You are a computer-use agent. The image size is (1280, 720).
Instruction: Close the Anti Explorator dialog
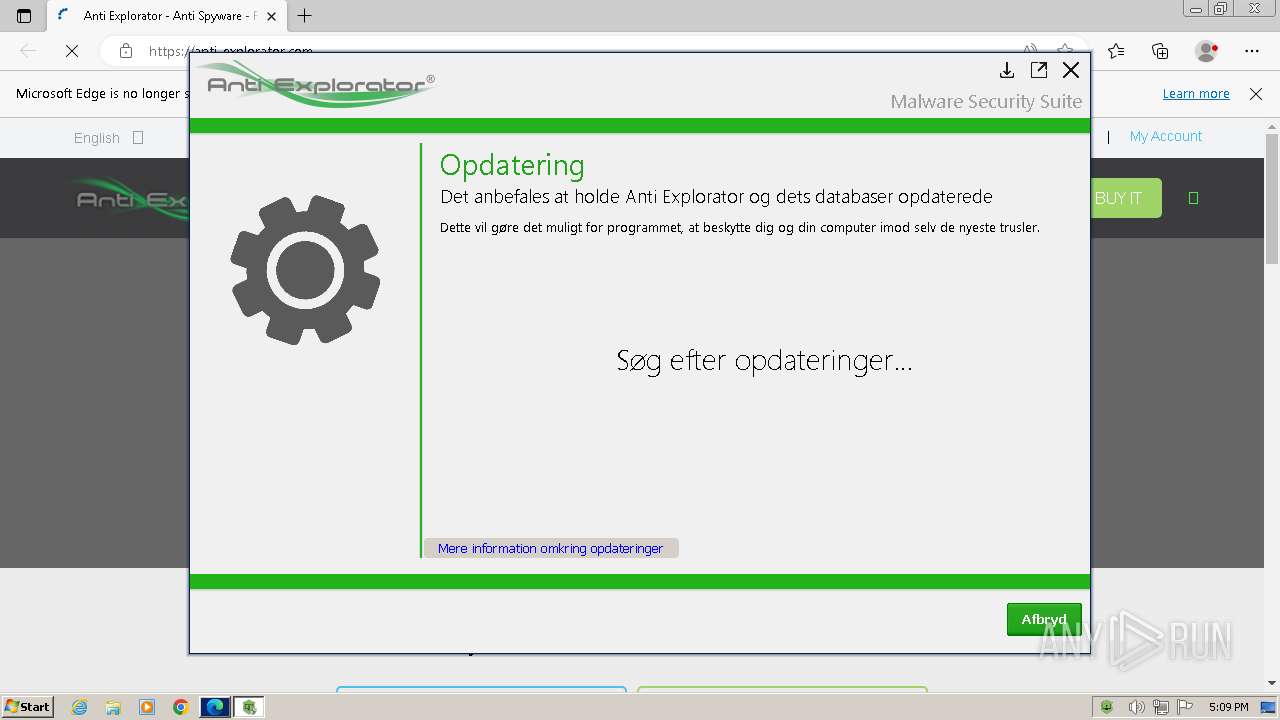1071,70
